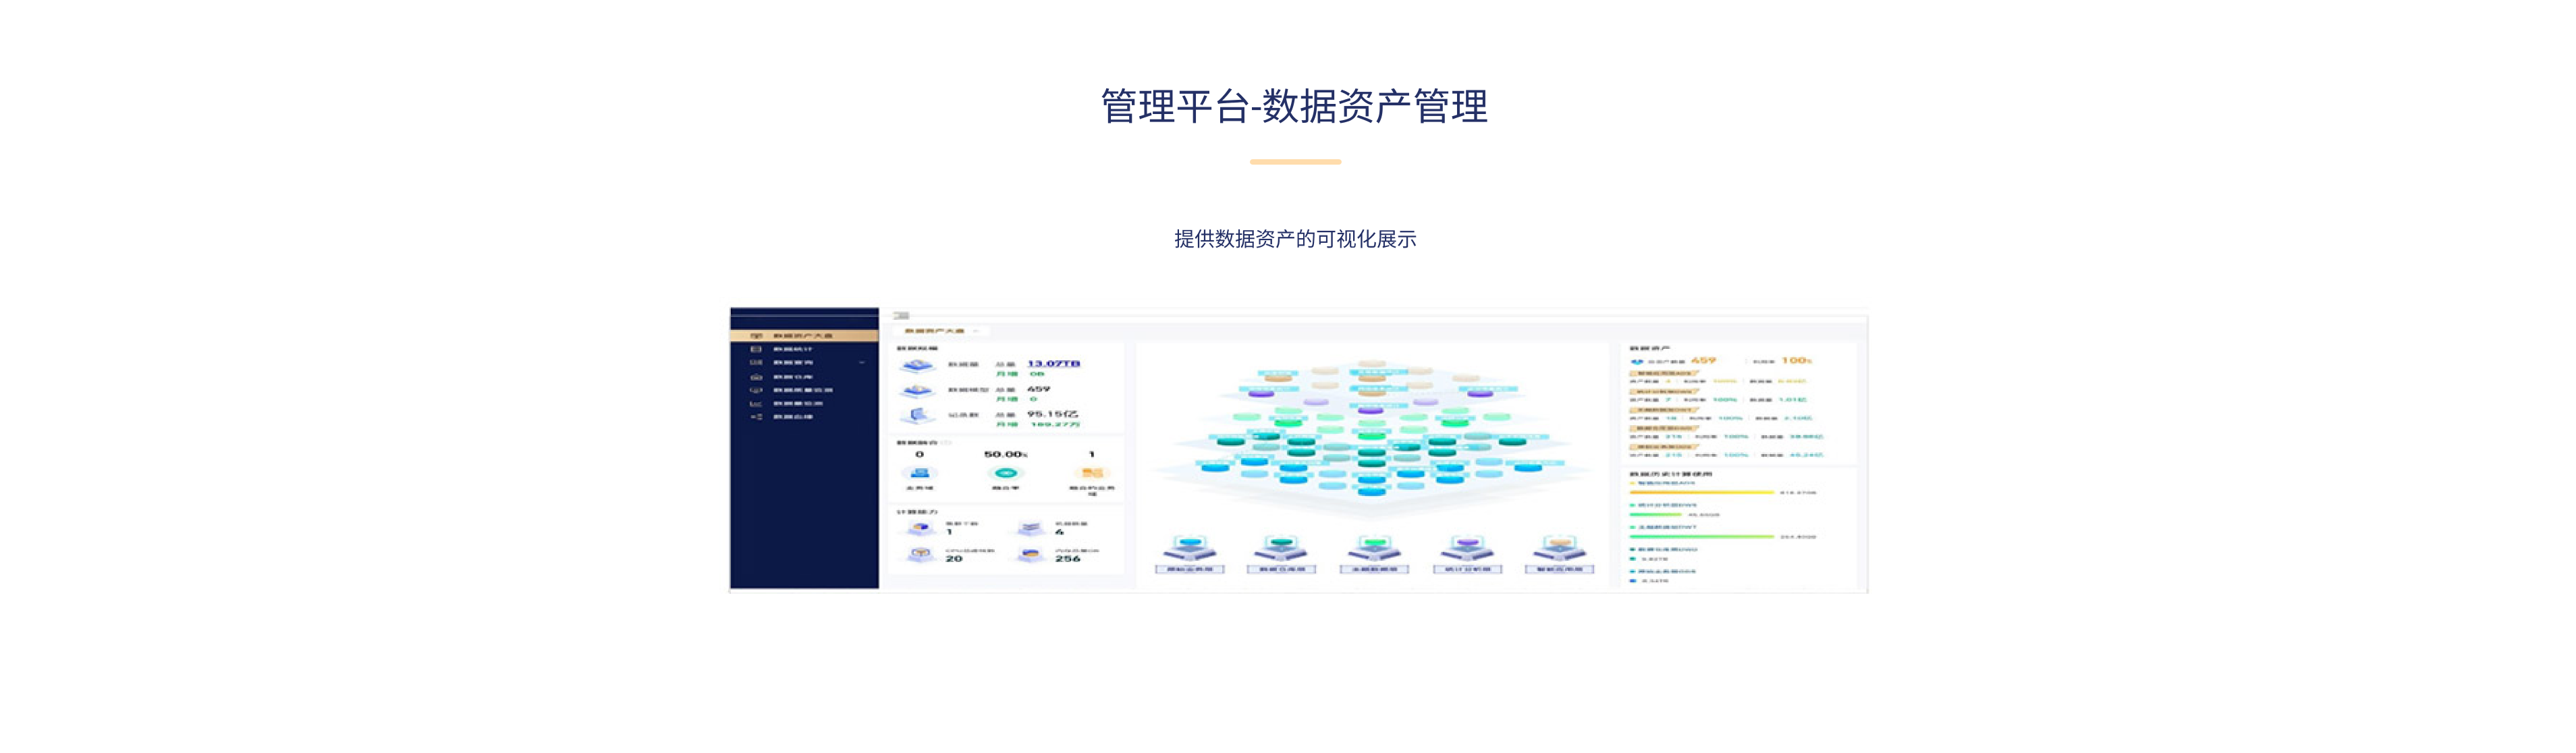
Task: Click the chart icon of the sixth sidebar item
Action: point(756,404)
